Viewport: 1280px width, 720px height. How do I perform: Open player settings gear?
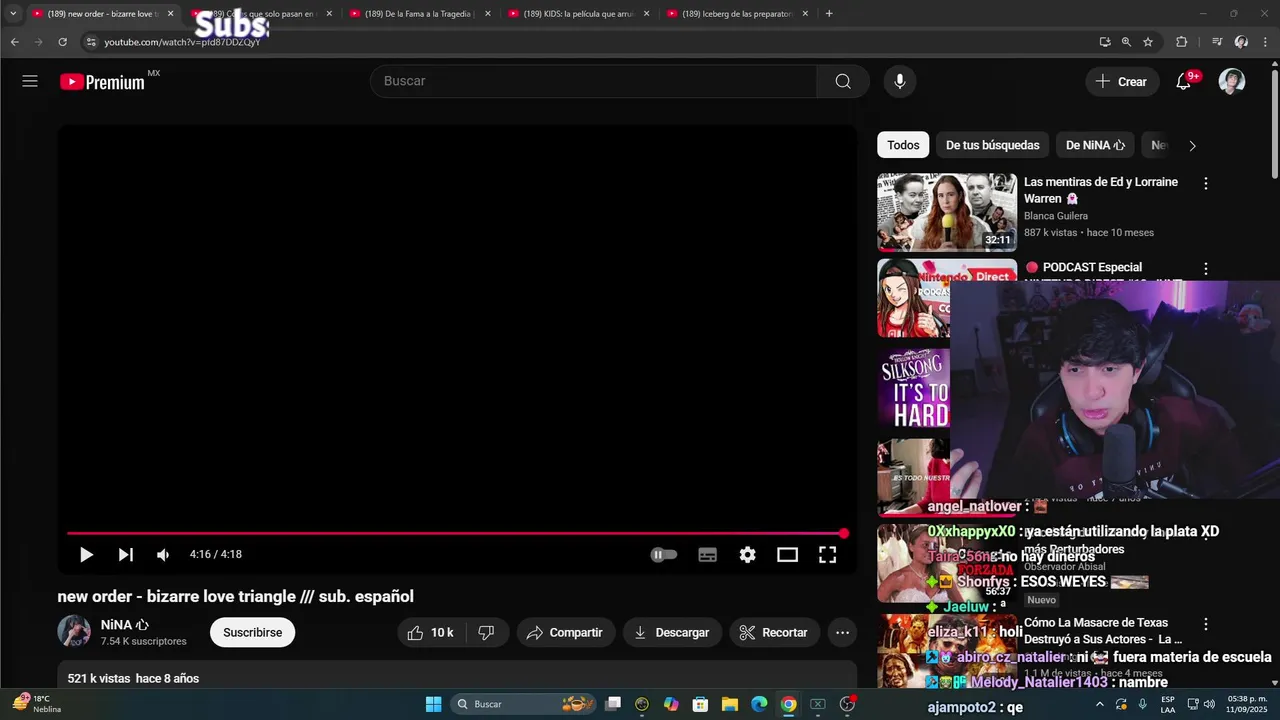(x=748, y=555)
